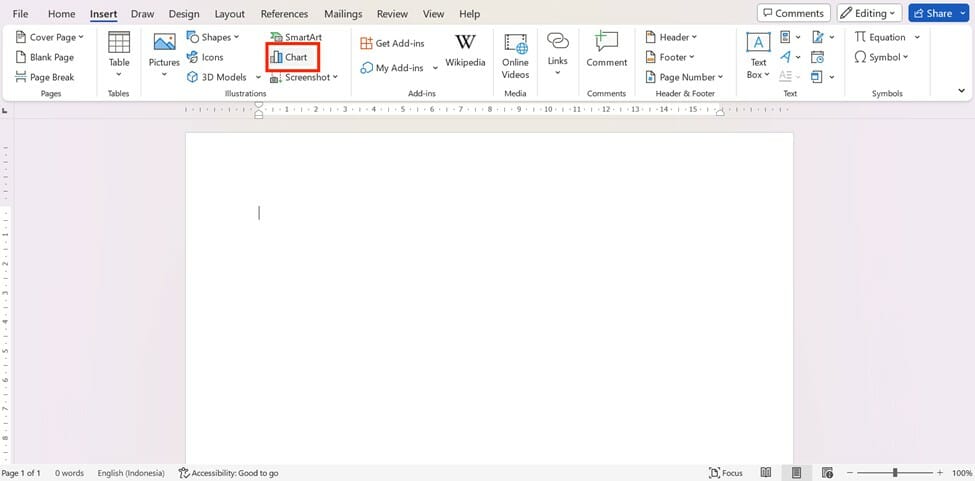The image size is (975, 481).
Task: Click Accessibility: Good to go status
Action: pyautogui.click(x=228, y=473)
